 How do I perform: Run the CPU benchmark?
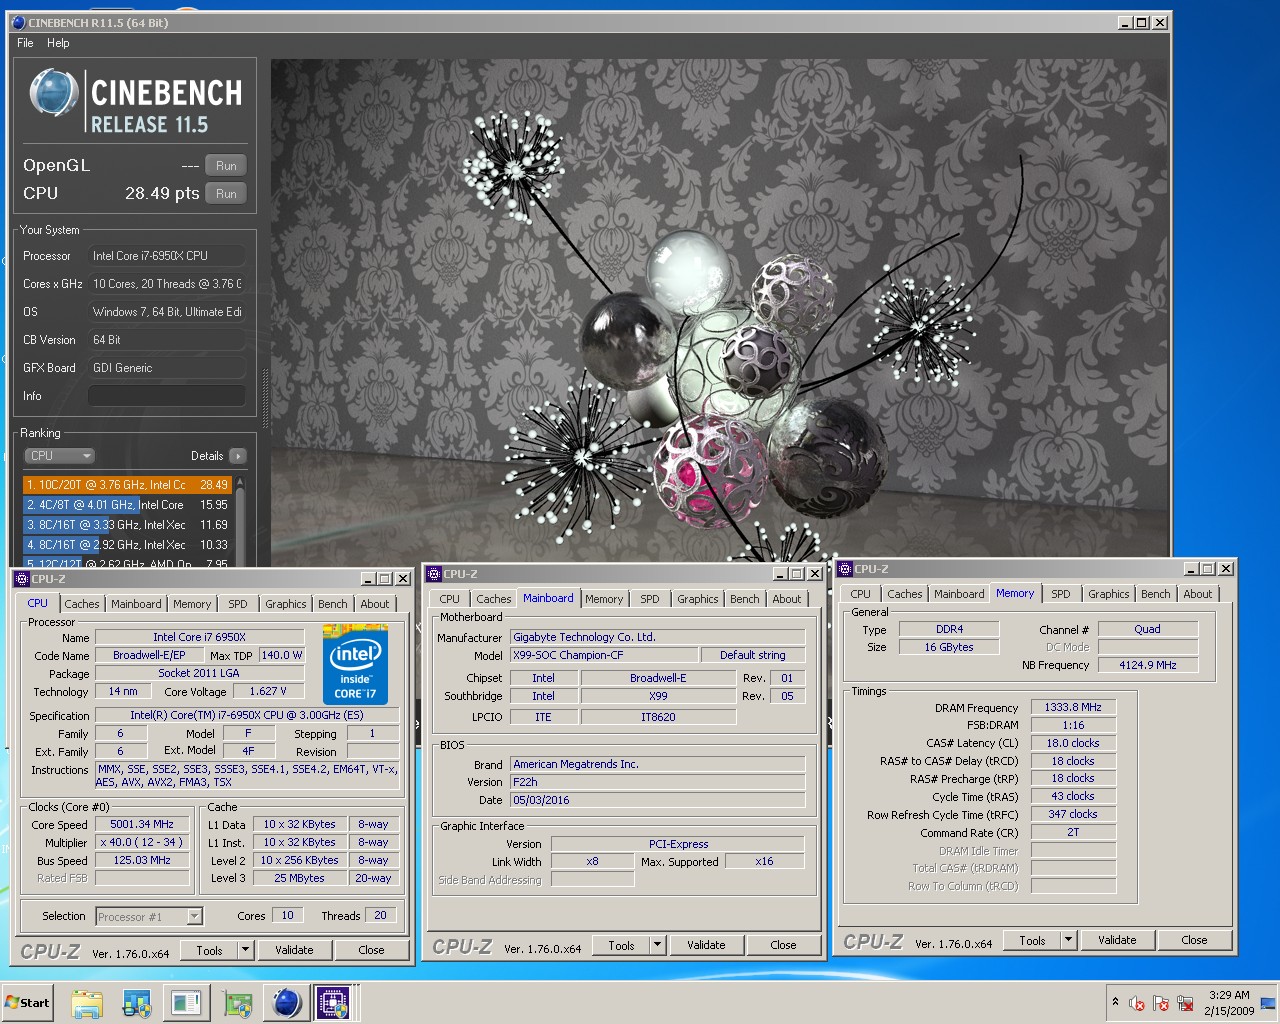(226, 194)
